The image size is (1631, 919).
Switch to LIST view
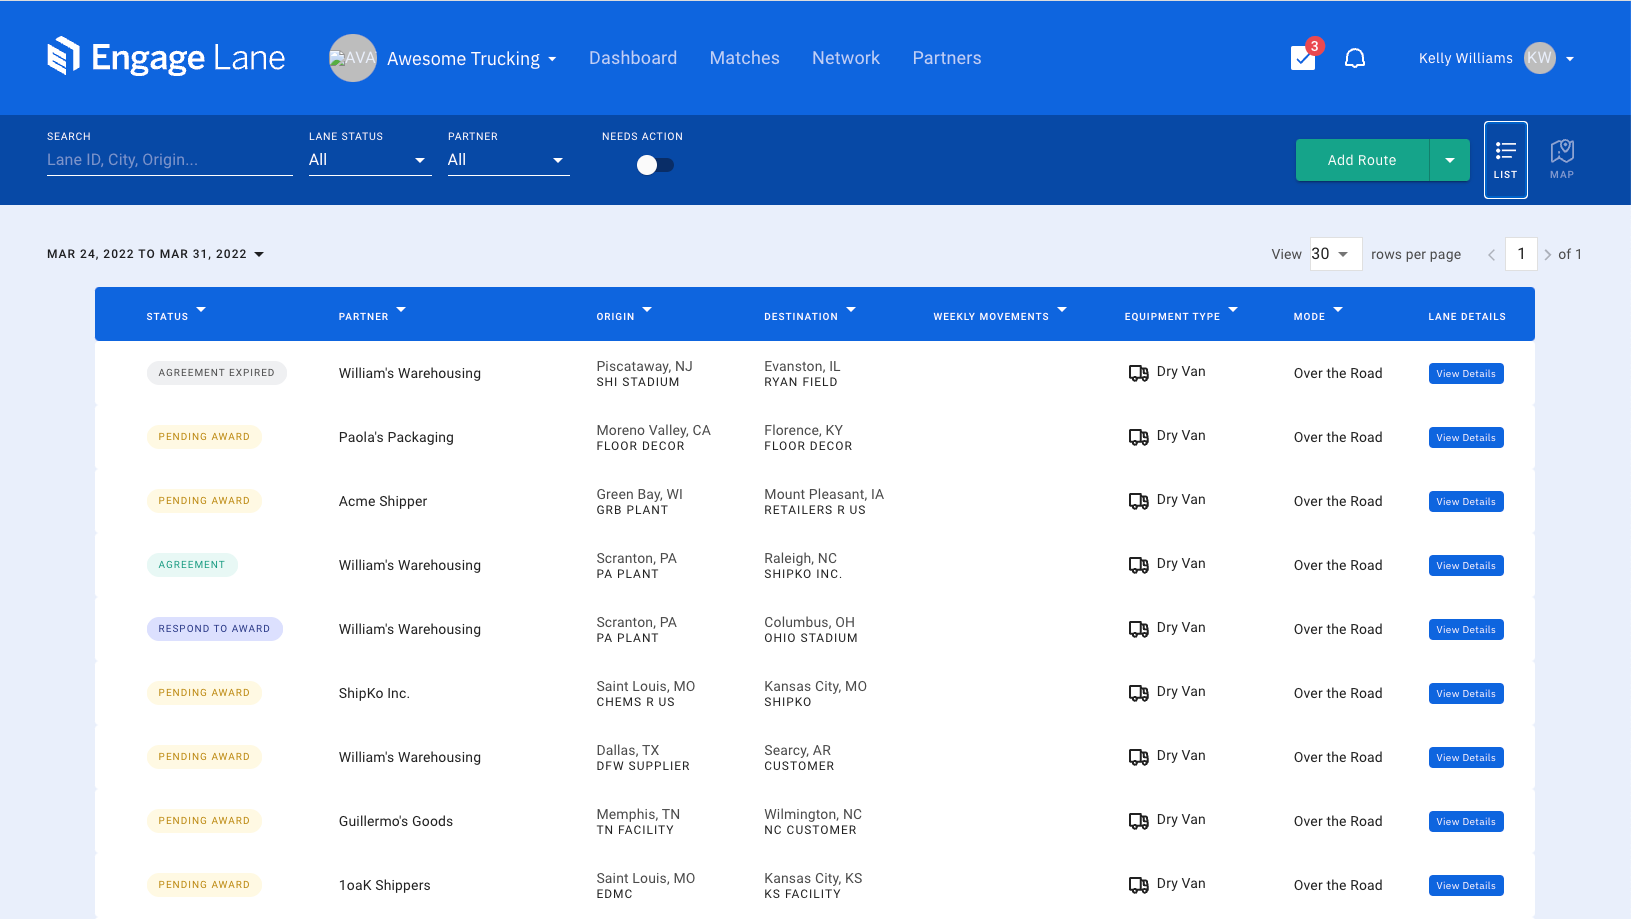coord(1505,160)
